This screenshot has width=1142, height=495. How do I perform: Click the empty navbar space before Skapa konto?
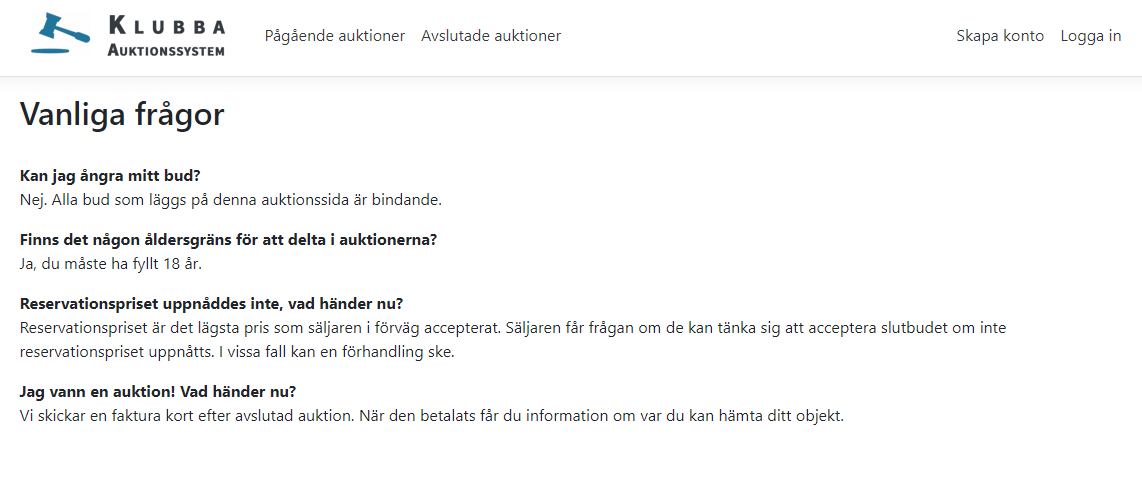pyautogui.click(x=757, y=36)
